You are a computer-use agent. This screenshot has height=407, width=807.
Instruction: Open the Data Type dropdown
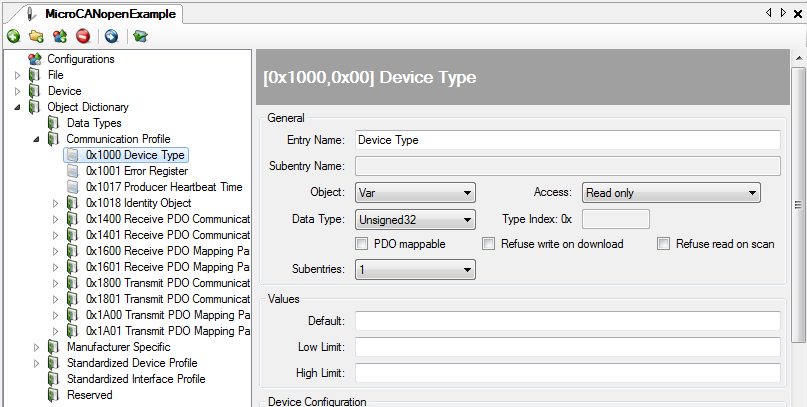click(x=415, y=220)
